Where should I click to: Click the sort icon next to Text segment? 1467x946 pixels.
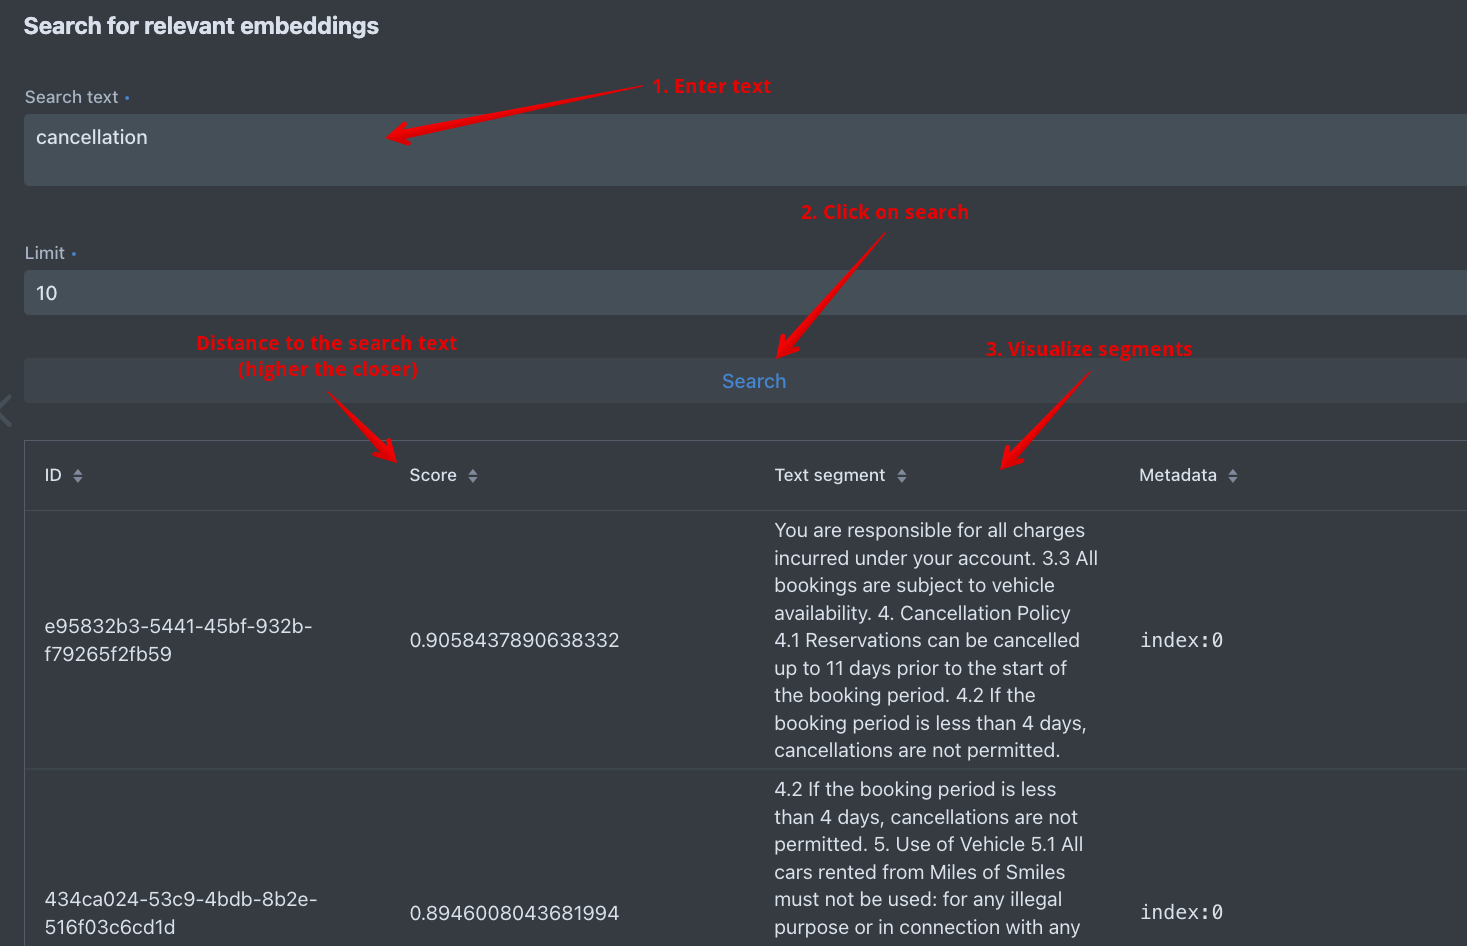(x=903, y=475)
